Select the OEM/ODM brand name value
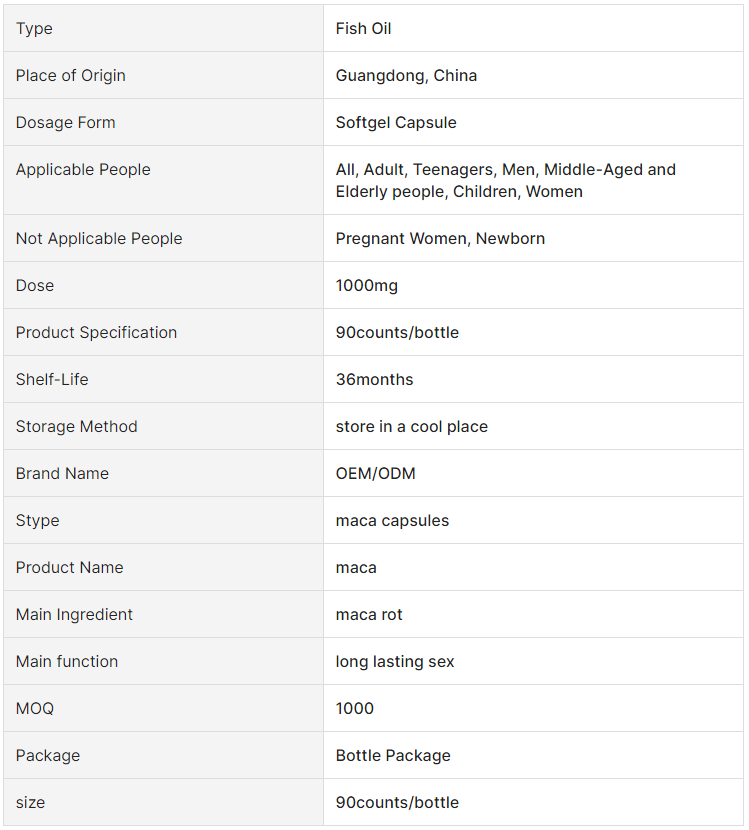This screenshot has height=830, width=749. (375, 473)
